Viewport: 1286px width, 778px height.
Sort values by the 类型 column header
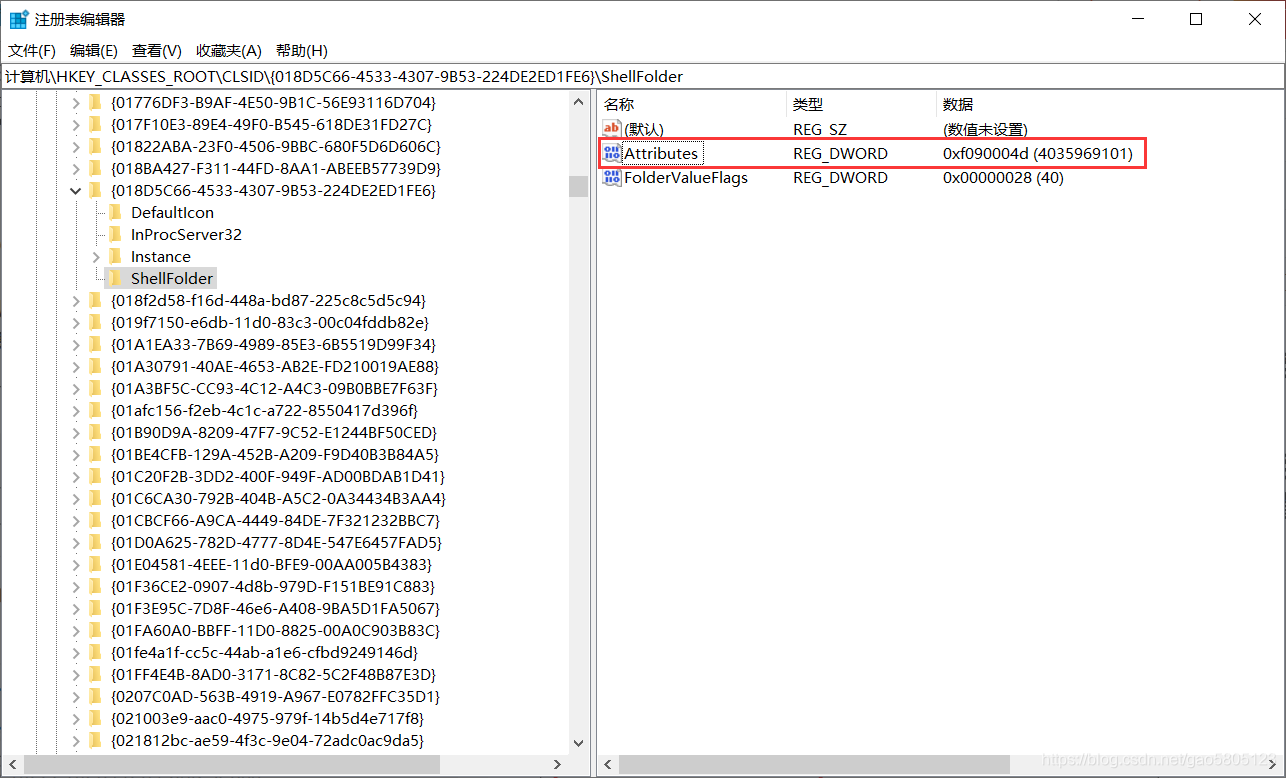pos(861,104)
